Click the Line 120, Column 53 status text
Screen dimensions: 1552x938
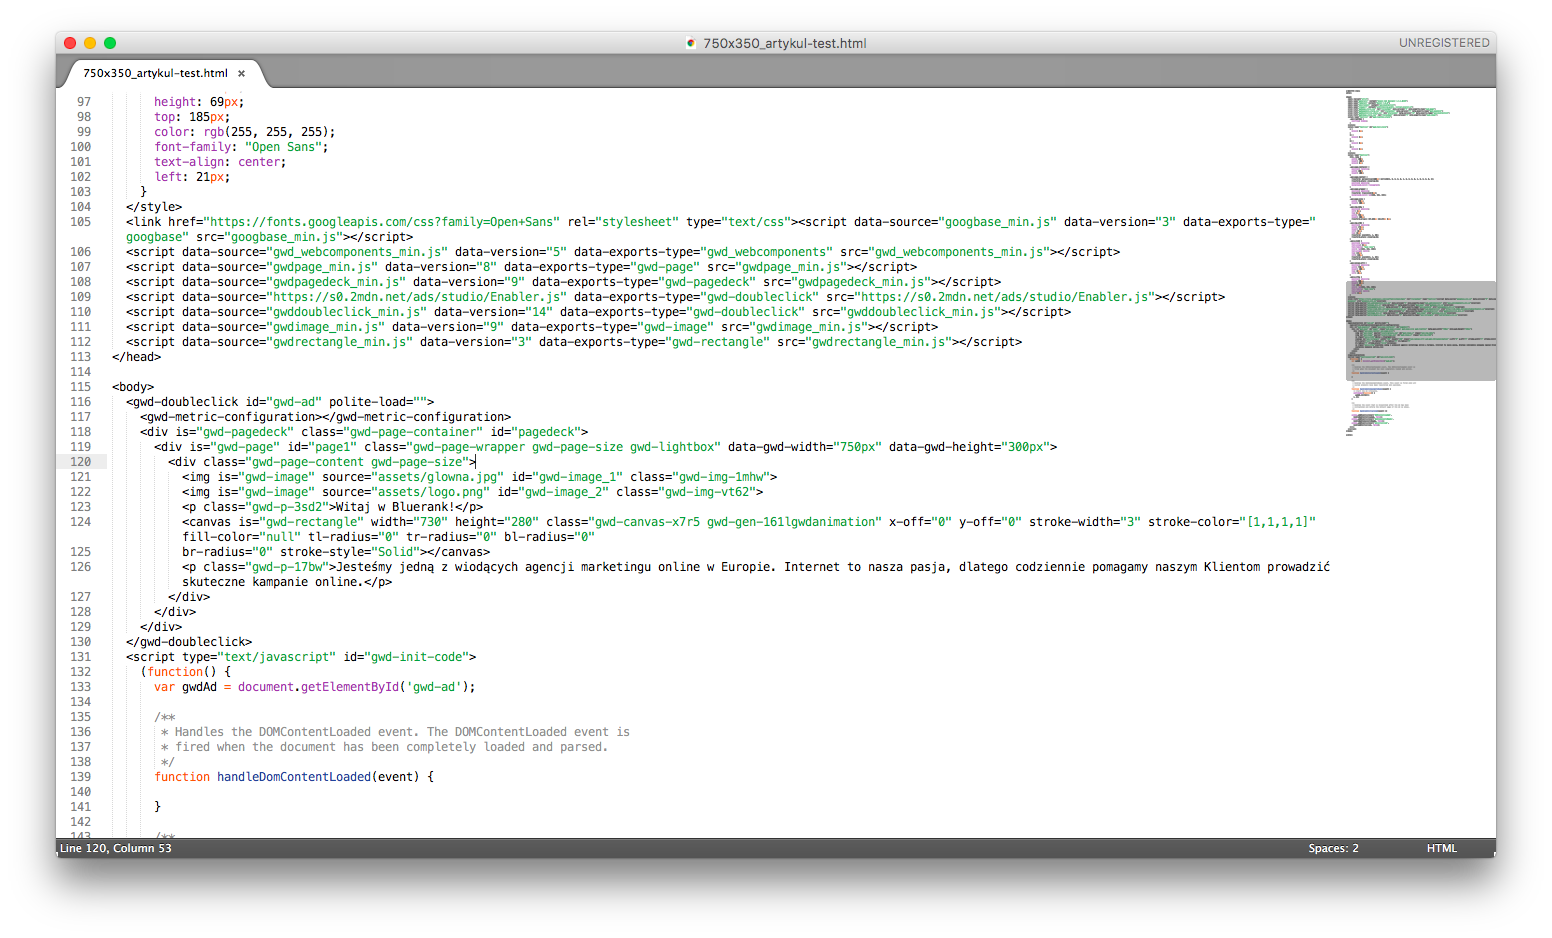point(116,848)
